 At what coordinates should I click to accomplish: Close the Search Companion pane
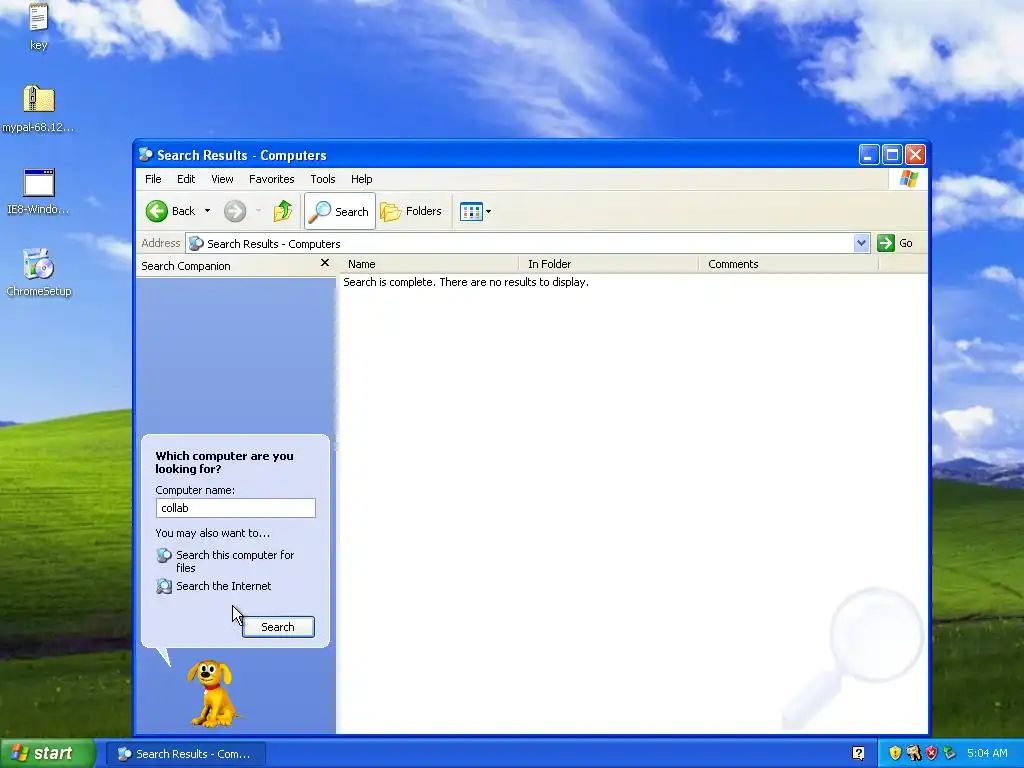325,263
